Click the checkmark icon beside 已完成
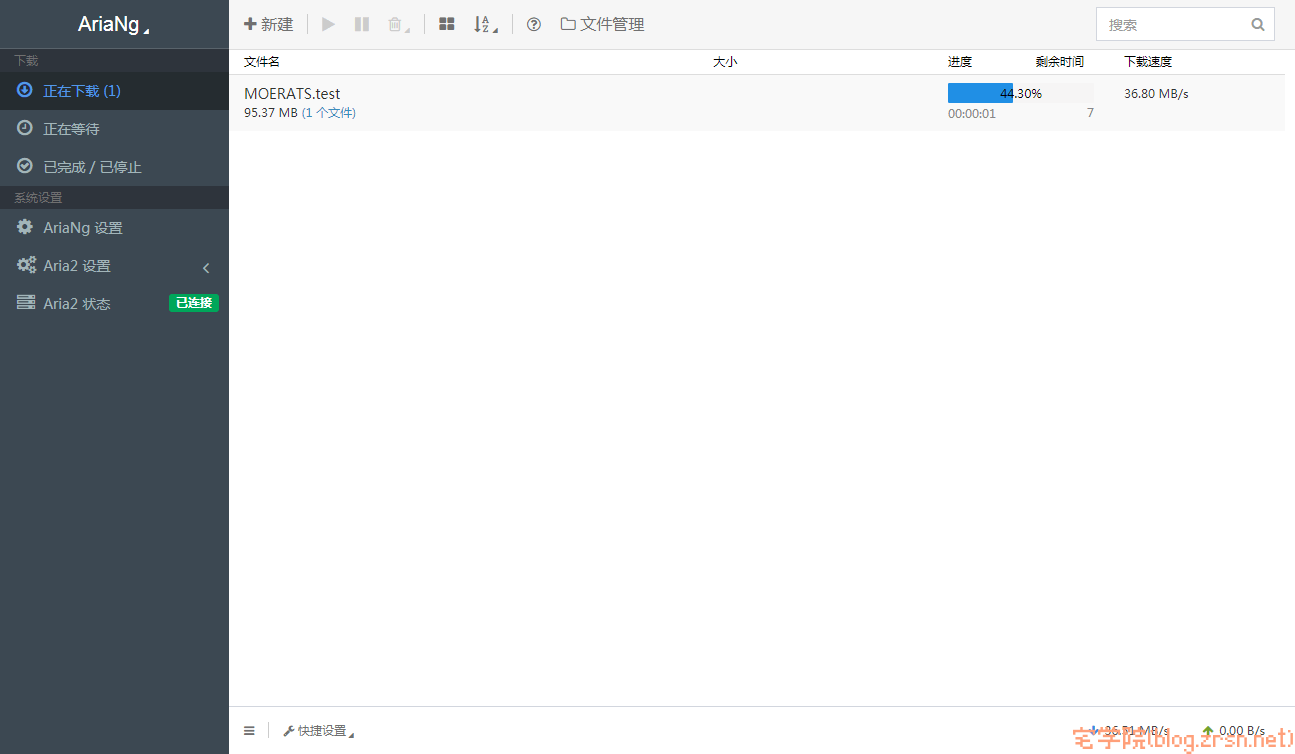Image resolution: width=1295 pixels, height=754 pixels. [x=25, y=166]
